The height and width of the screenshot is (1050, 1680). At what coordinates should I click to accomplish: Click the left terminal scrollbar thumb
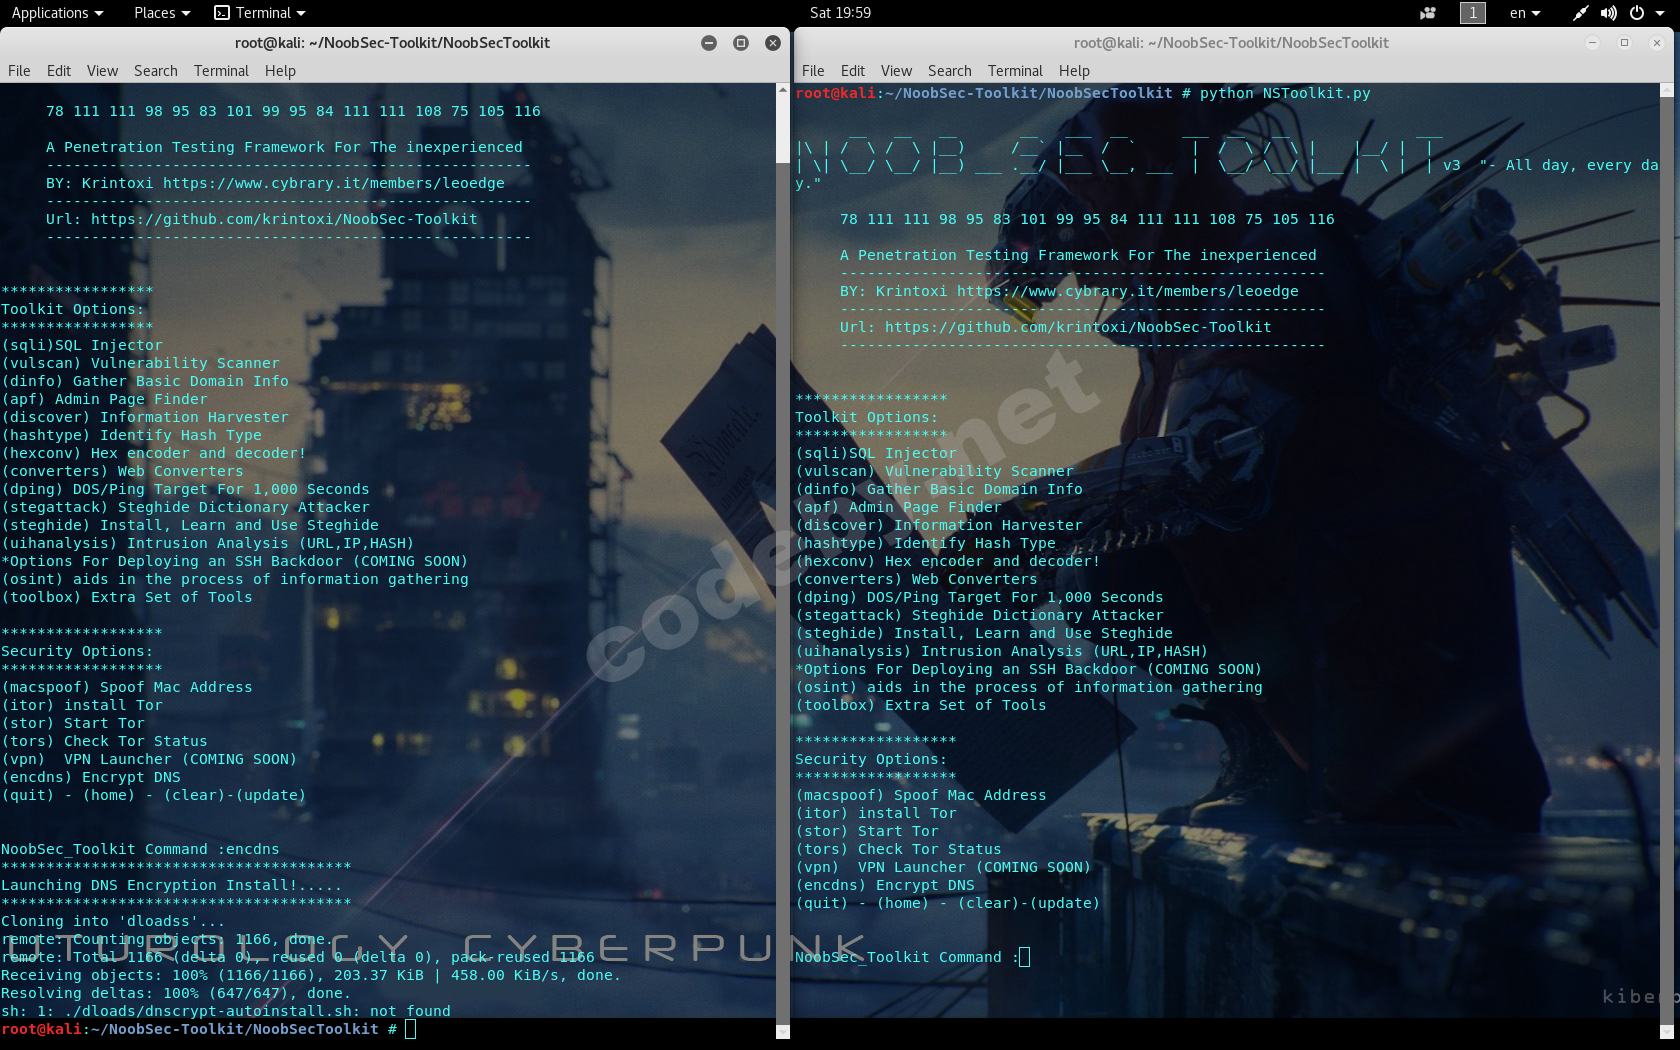coord(783,130)
